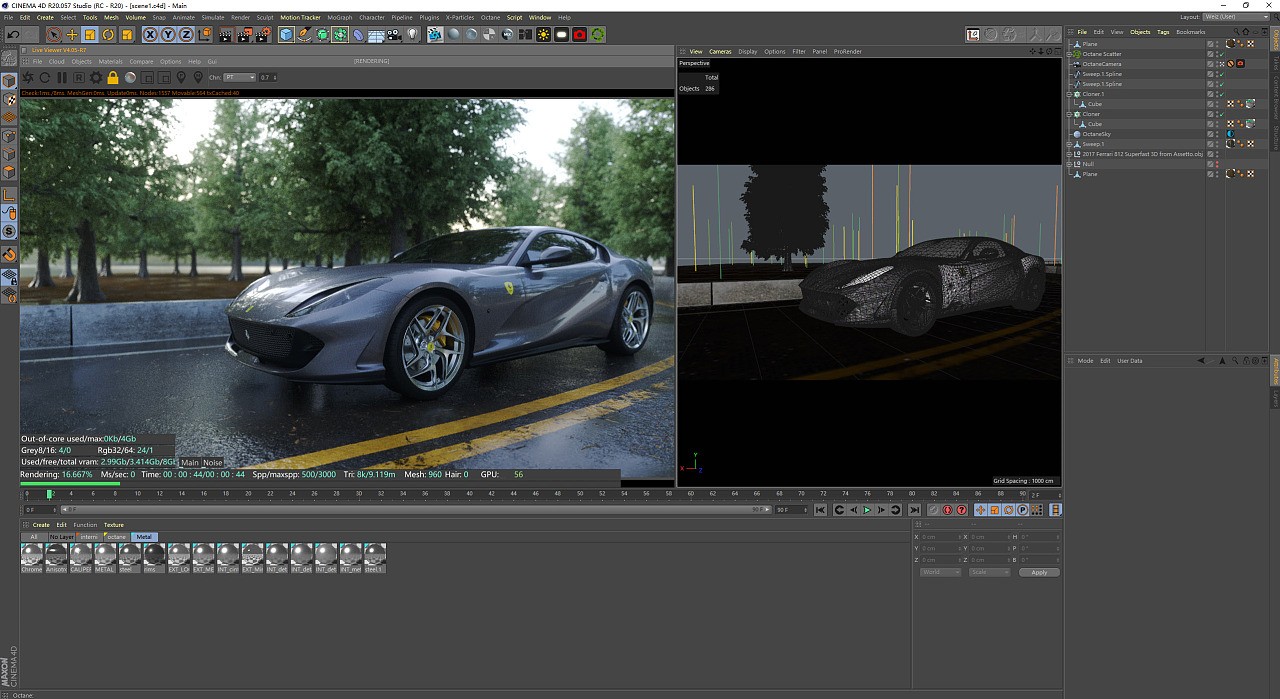
Task: Switch to the Metal material tab
Action: 144,537
